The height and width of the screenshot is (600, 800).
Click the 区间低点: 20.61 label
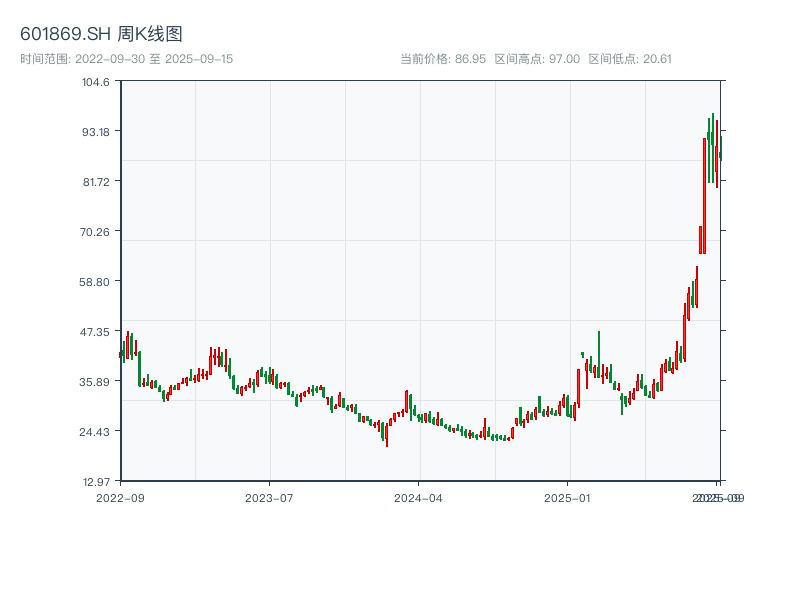630,59
